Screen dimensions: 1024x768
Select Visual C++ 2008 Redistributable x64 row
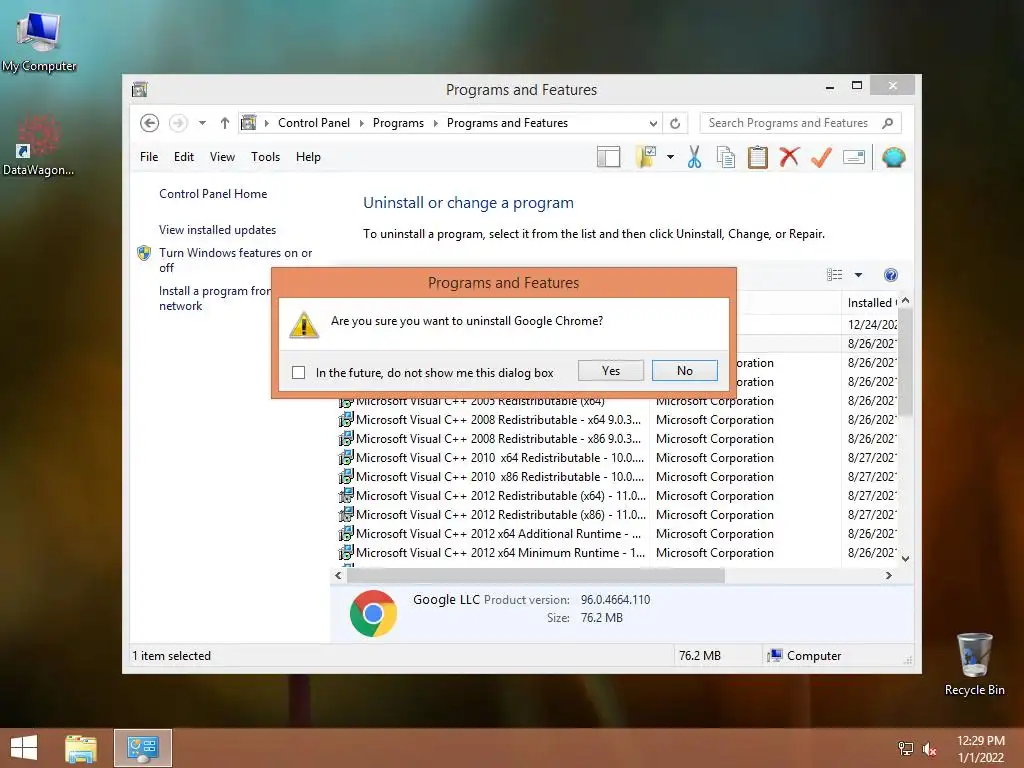point(617,420)
